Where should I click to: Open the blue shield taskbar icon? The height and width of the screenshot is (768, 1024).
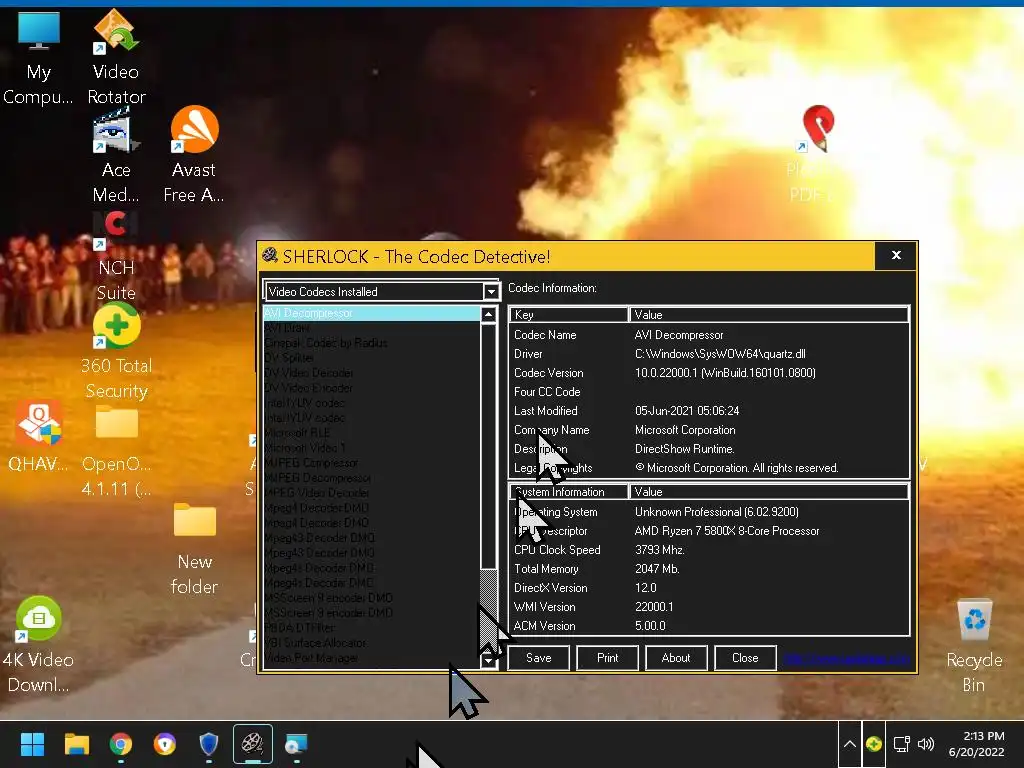point(208,744)
